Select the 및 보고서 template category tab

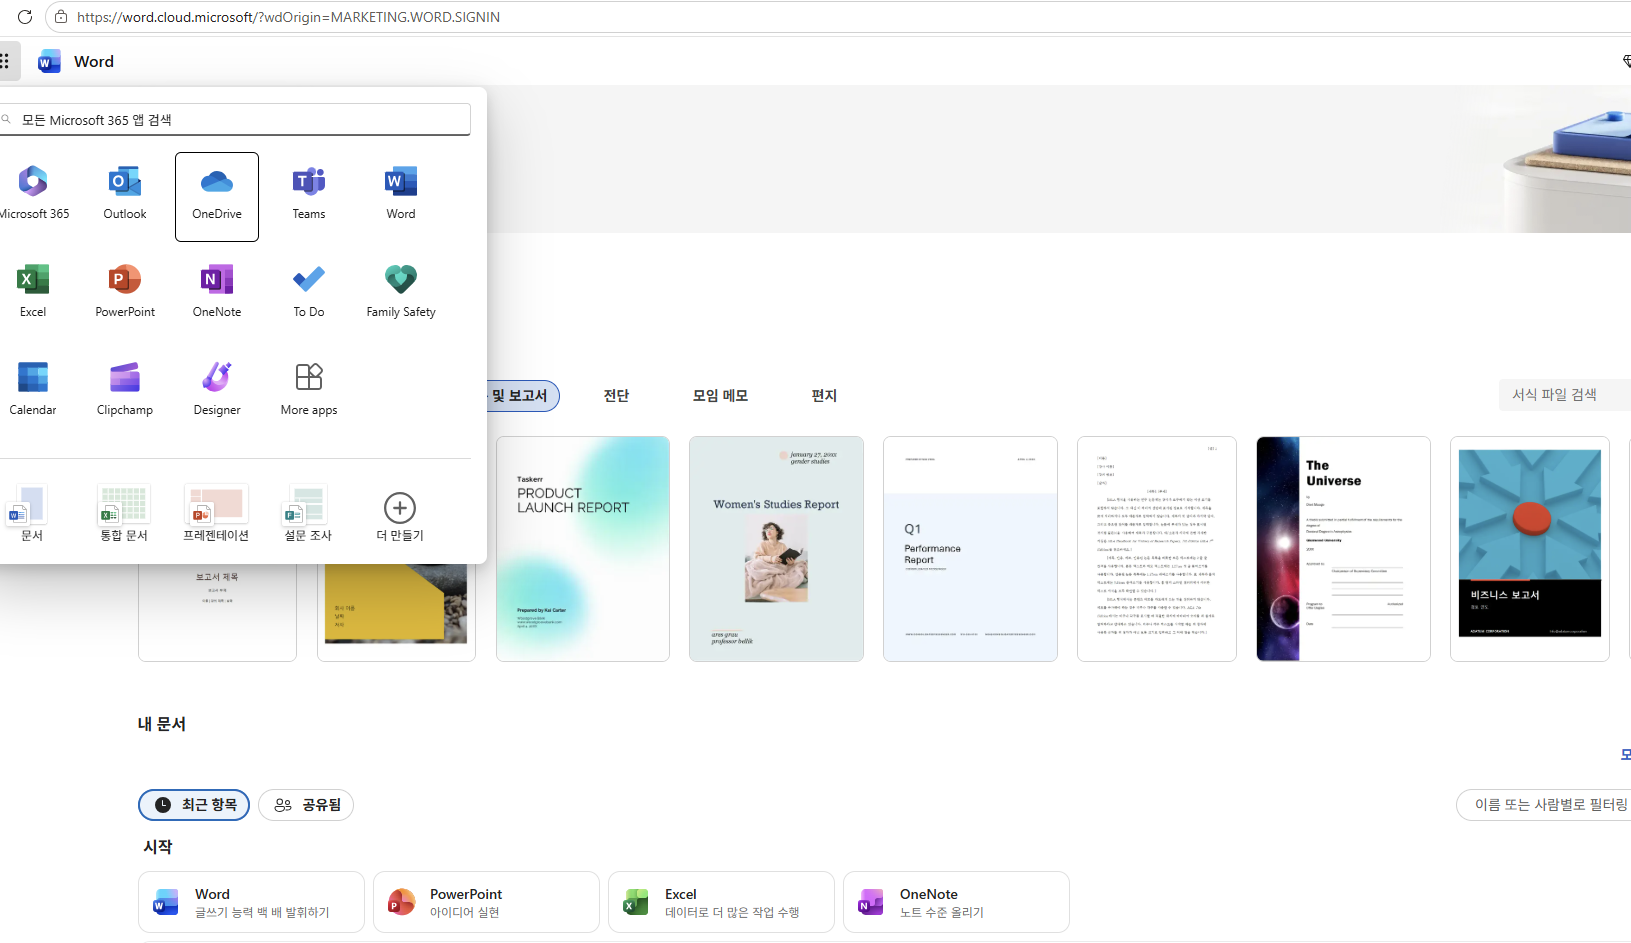pyautogui.click(x=522, y=396)
